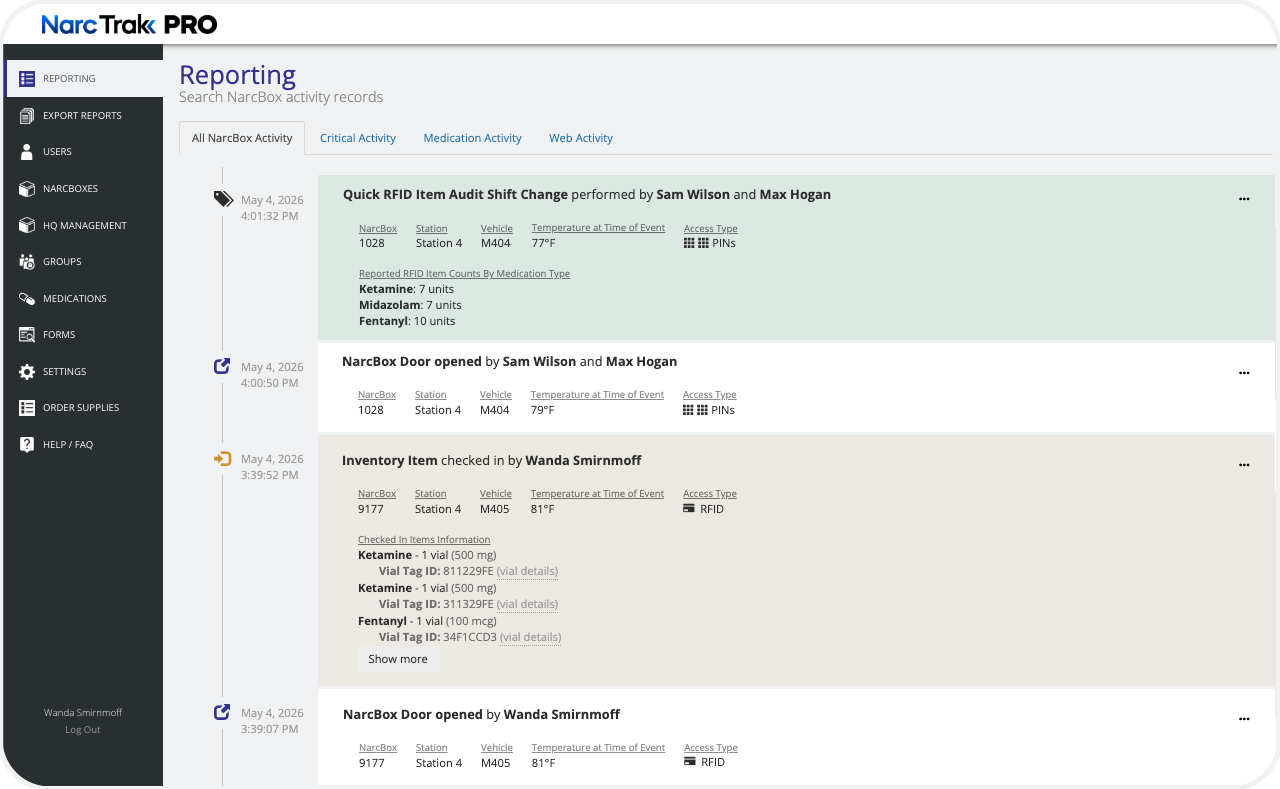Screen dimensions: 1280x789
Task: Click NarcBox number 9177 in Inventory Item event
Action: click(x=371, y=509)
